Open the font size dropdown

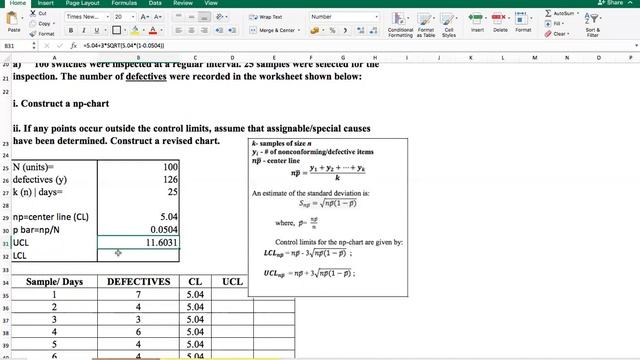[x=133, y=17]
